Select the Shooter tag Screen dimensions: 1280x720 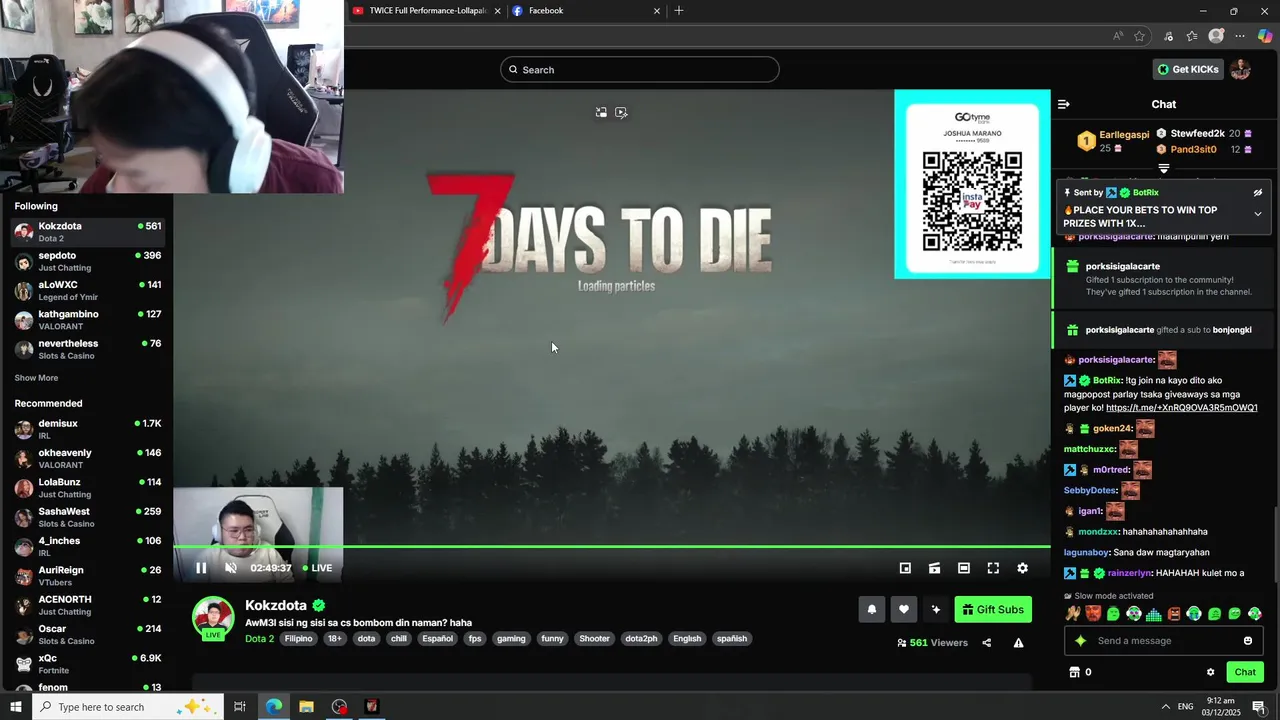pos(594,639)
